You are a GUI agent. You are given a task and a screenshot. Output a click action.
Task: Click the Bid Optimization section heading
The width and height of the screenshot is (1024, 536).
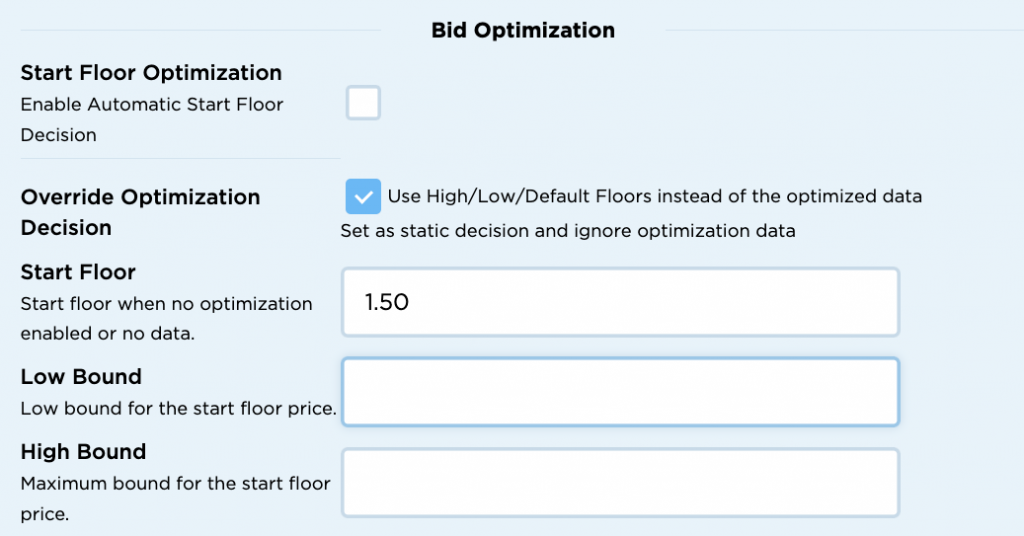(x=523, y=31)
